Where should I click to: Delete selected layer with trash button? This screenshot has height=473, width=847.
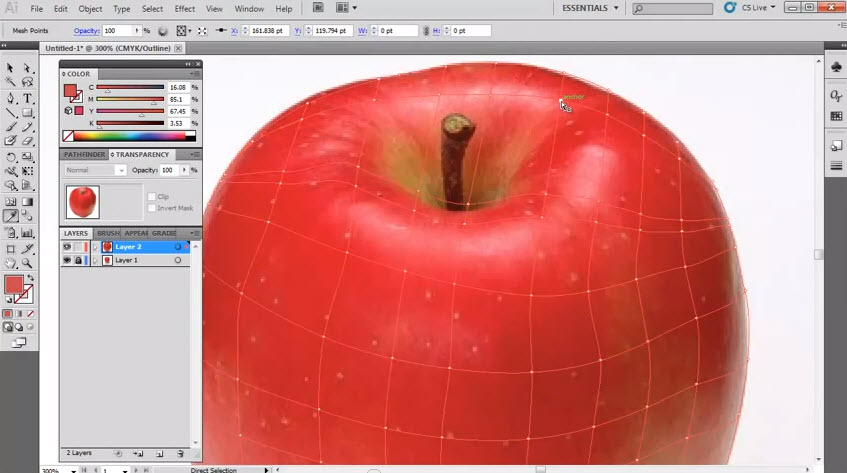[x=180, y=454]
